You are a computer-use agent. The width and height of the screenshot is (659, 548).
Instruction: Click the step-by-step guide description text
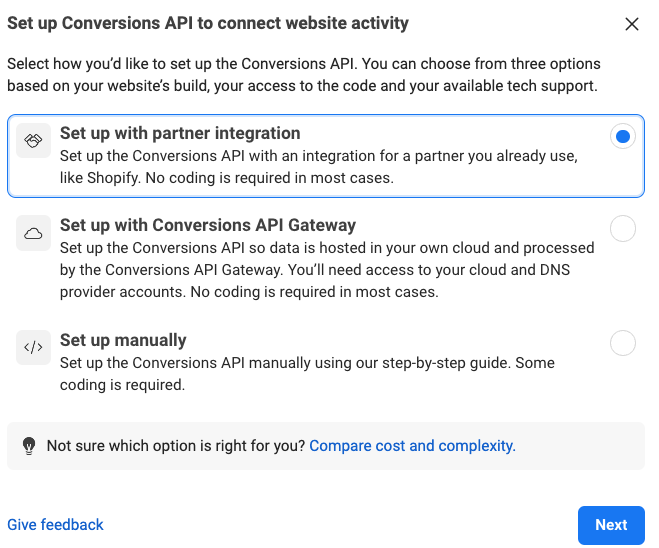[x=307, y=373]
